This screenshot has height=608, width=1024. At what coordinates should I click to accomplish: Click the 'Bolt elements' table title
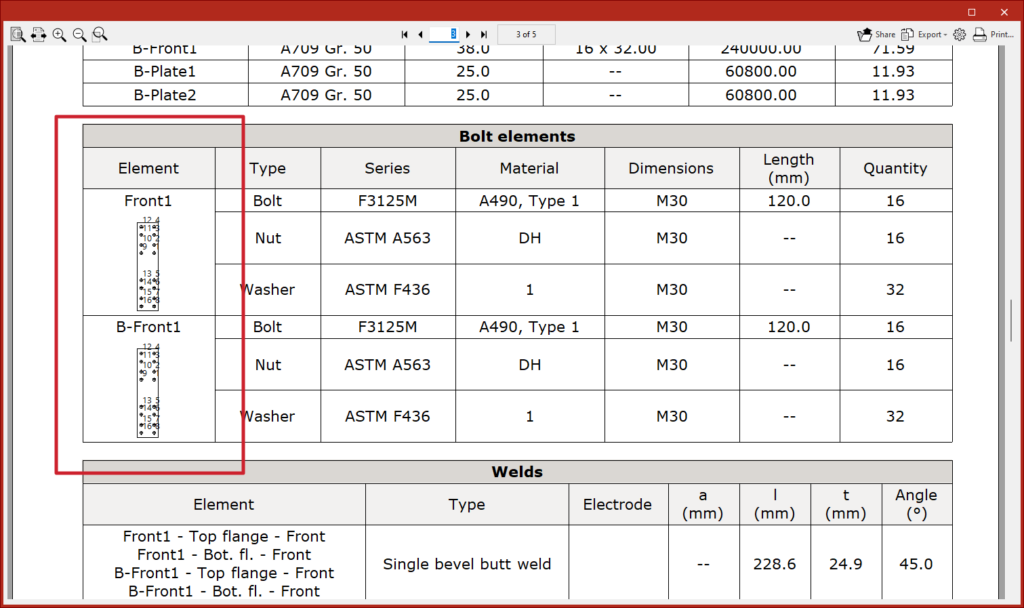coord(517,136)
